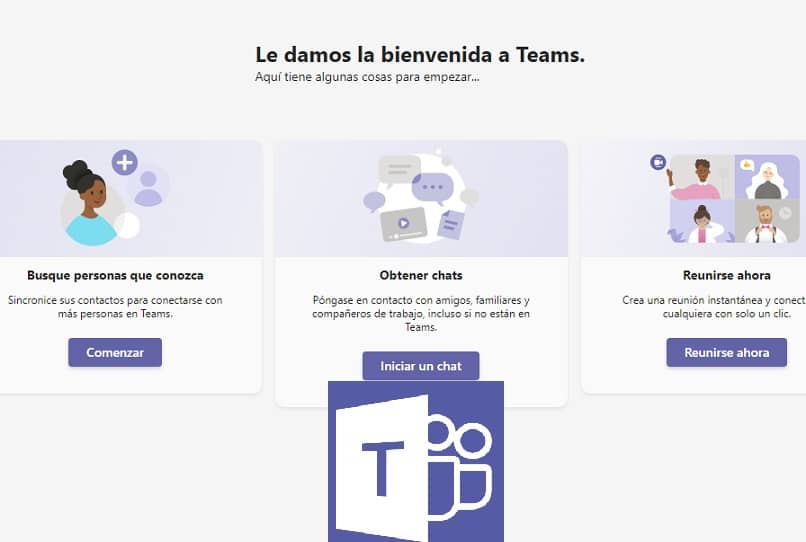Click the "Póngase en contacto con amigos" description

pos(420,313)
